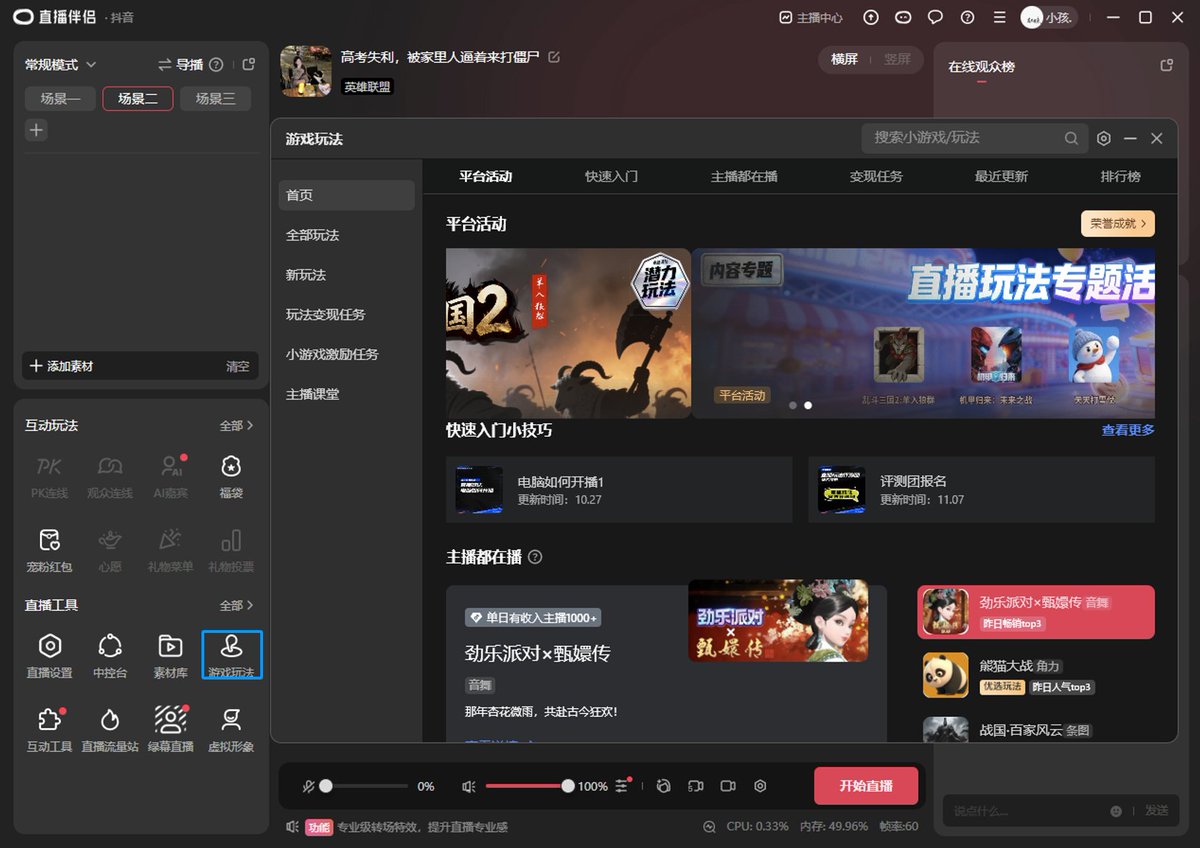Switch to 主播都在播 tab
The height and width of the screenshot is (848, 1200).
744,176
